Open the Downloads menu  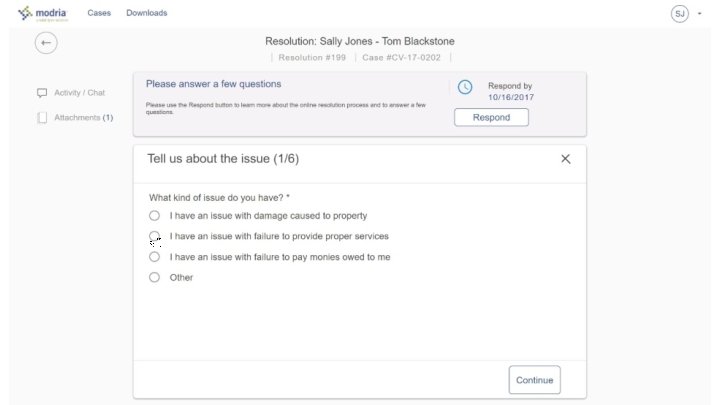click(x=147, y=13)
